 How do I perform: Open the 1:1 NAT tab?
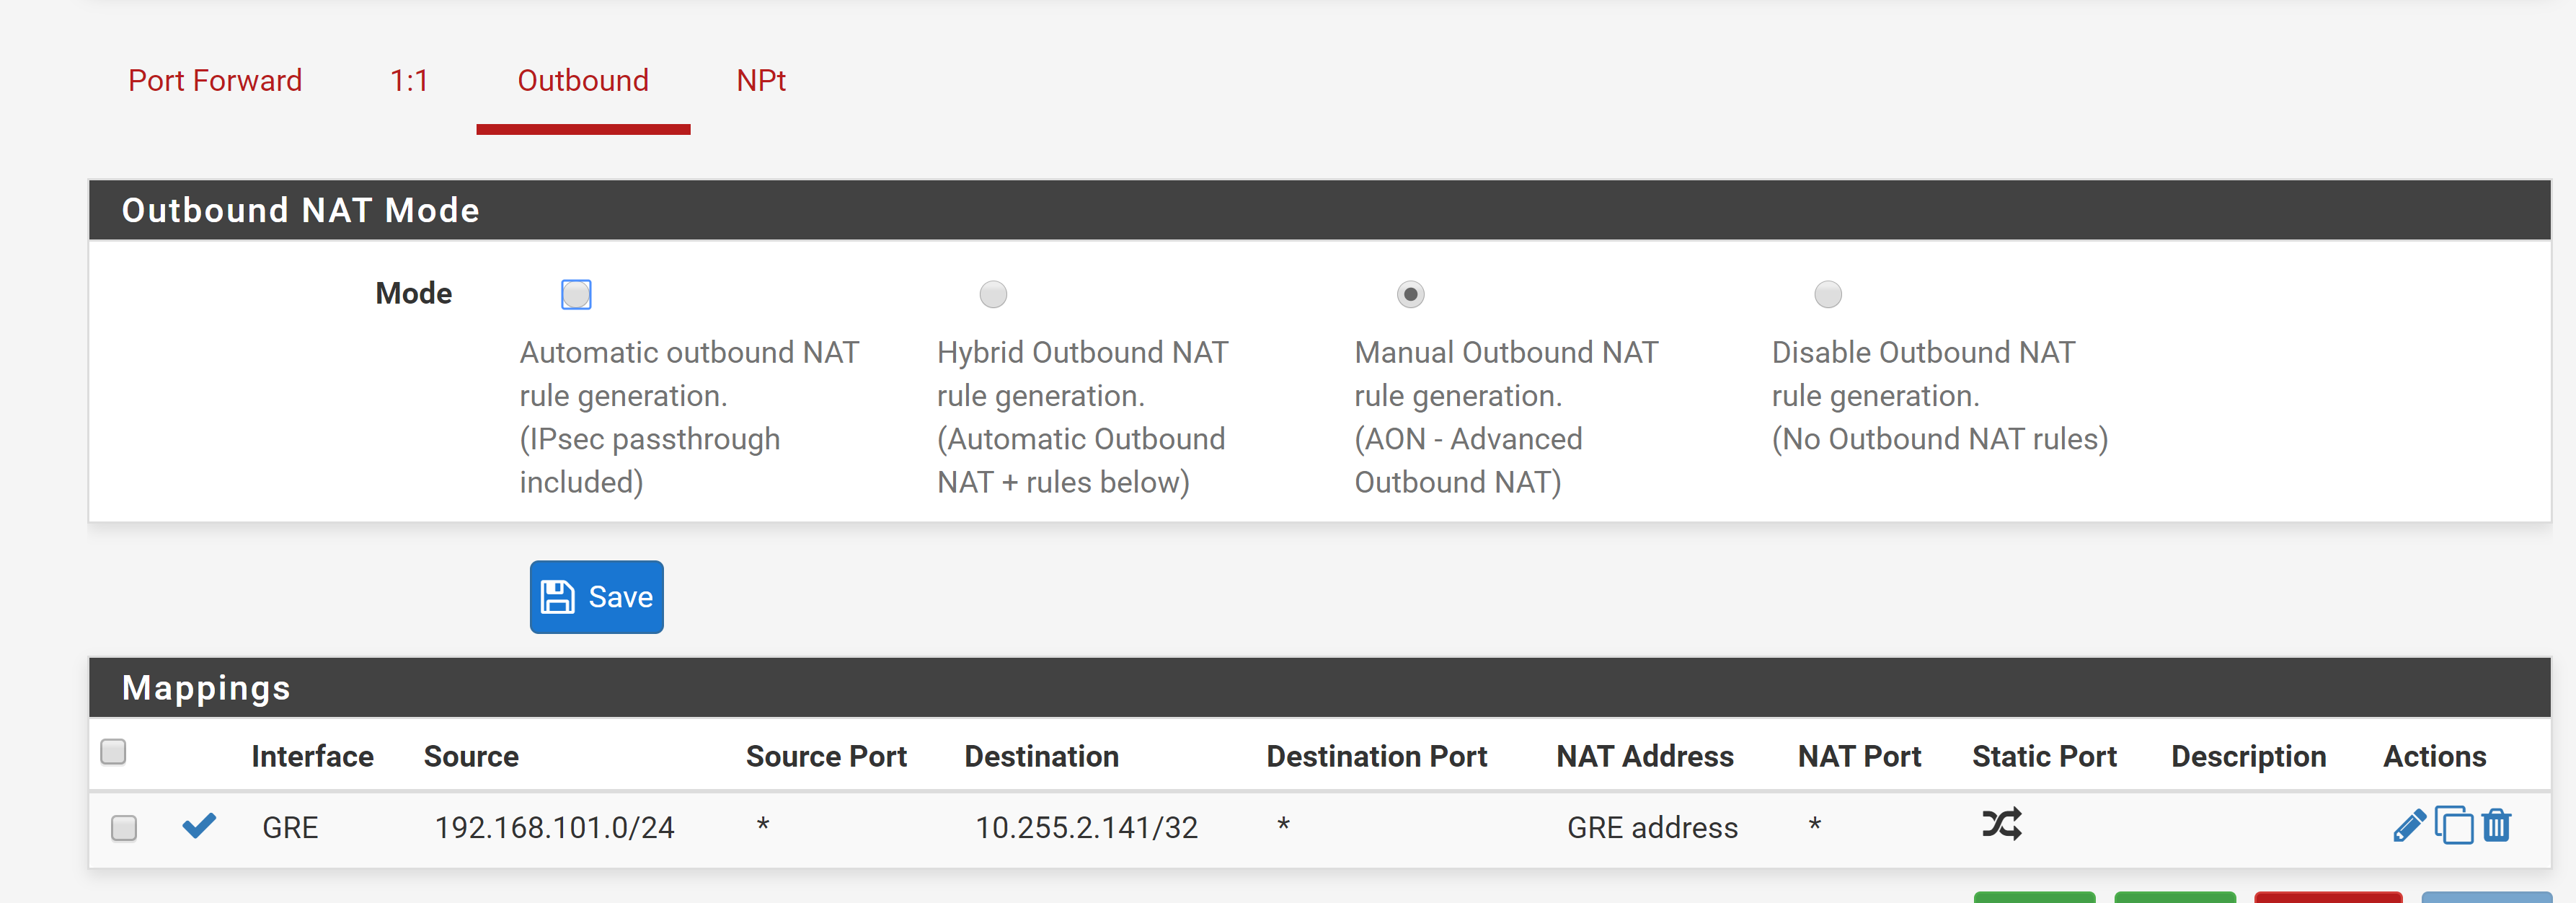click(409, 81)
